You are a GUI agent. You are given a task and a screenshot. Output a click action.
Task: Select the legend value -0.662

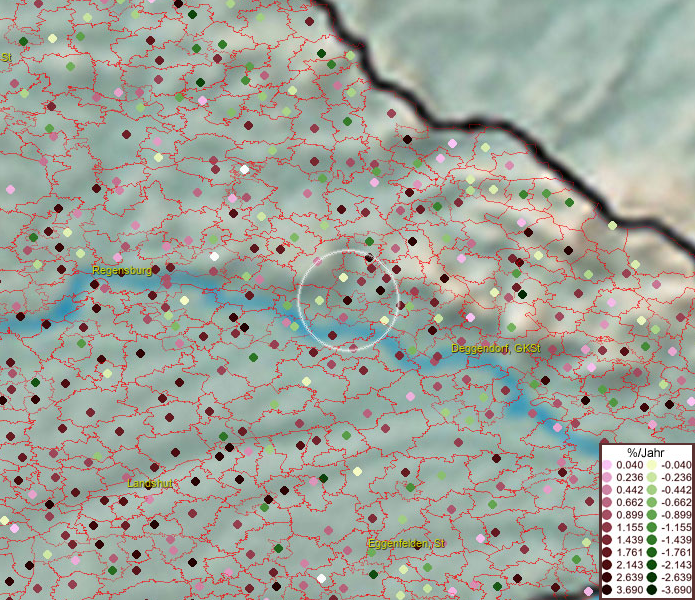click(x=676, y=502)
